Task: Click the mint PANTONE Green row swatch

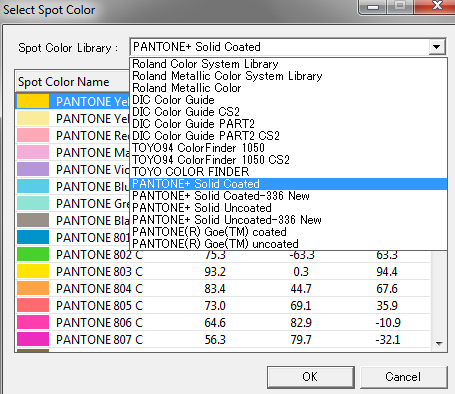Action: (33, 203)
